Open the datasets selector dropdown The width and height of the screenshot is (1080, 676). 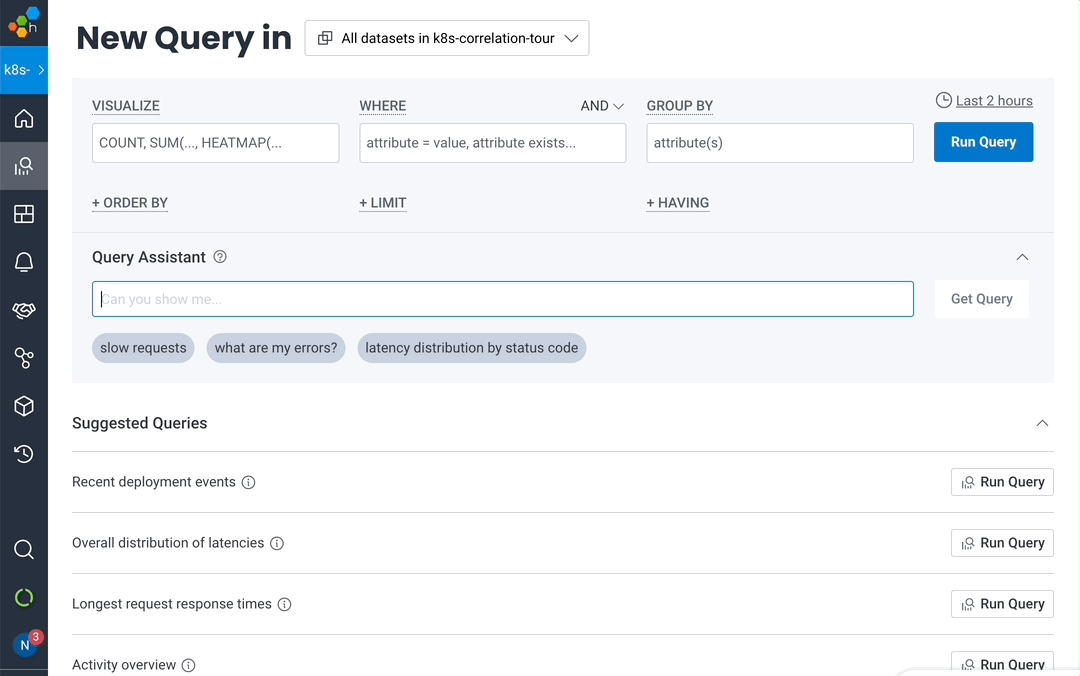pos(447,38)
